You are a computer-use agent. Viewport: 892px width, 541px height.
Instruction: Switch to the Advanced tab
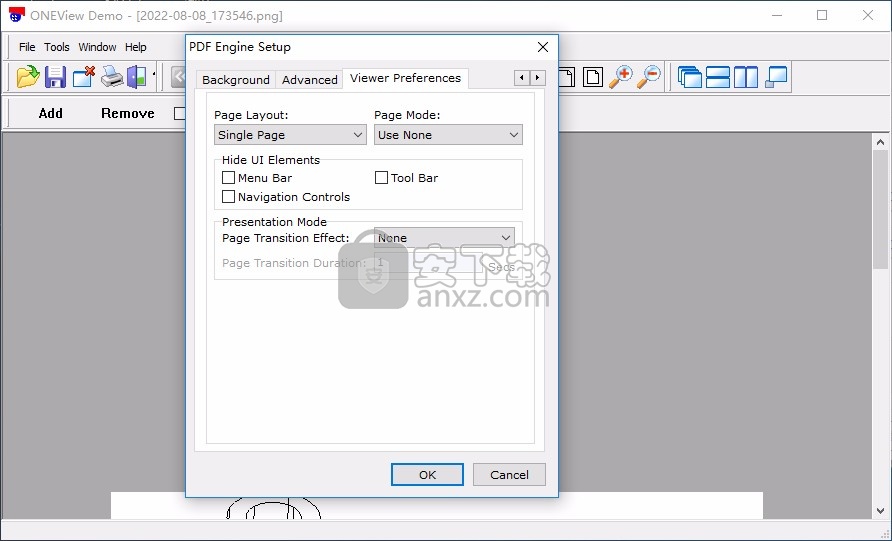309,80
